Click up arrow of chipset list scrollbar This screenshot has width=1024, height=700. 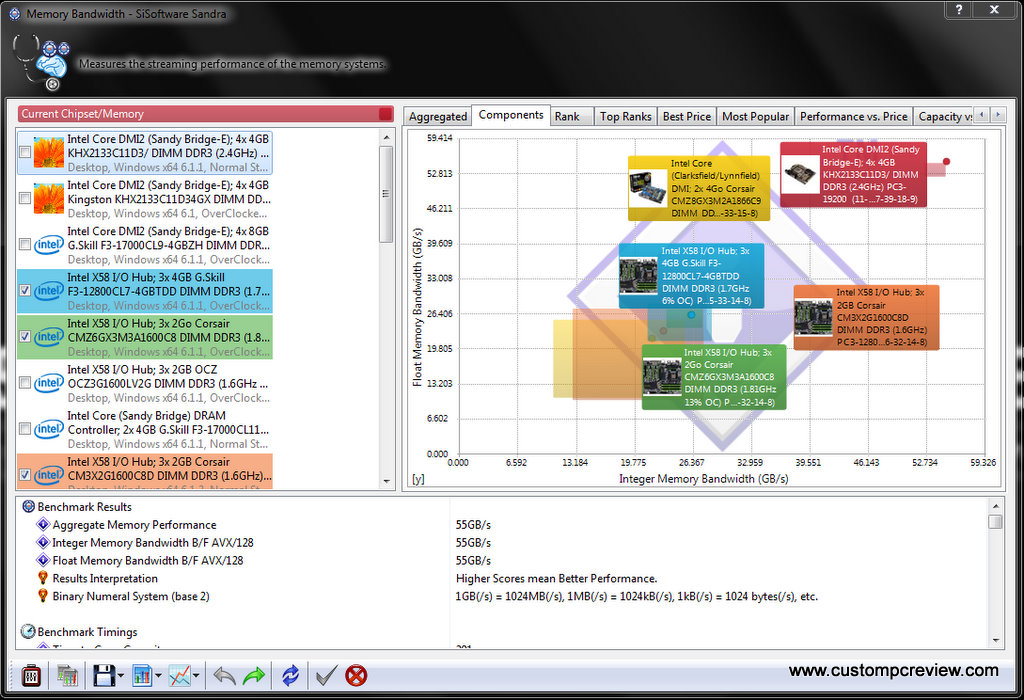[x=387, y=137]
